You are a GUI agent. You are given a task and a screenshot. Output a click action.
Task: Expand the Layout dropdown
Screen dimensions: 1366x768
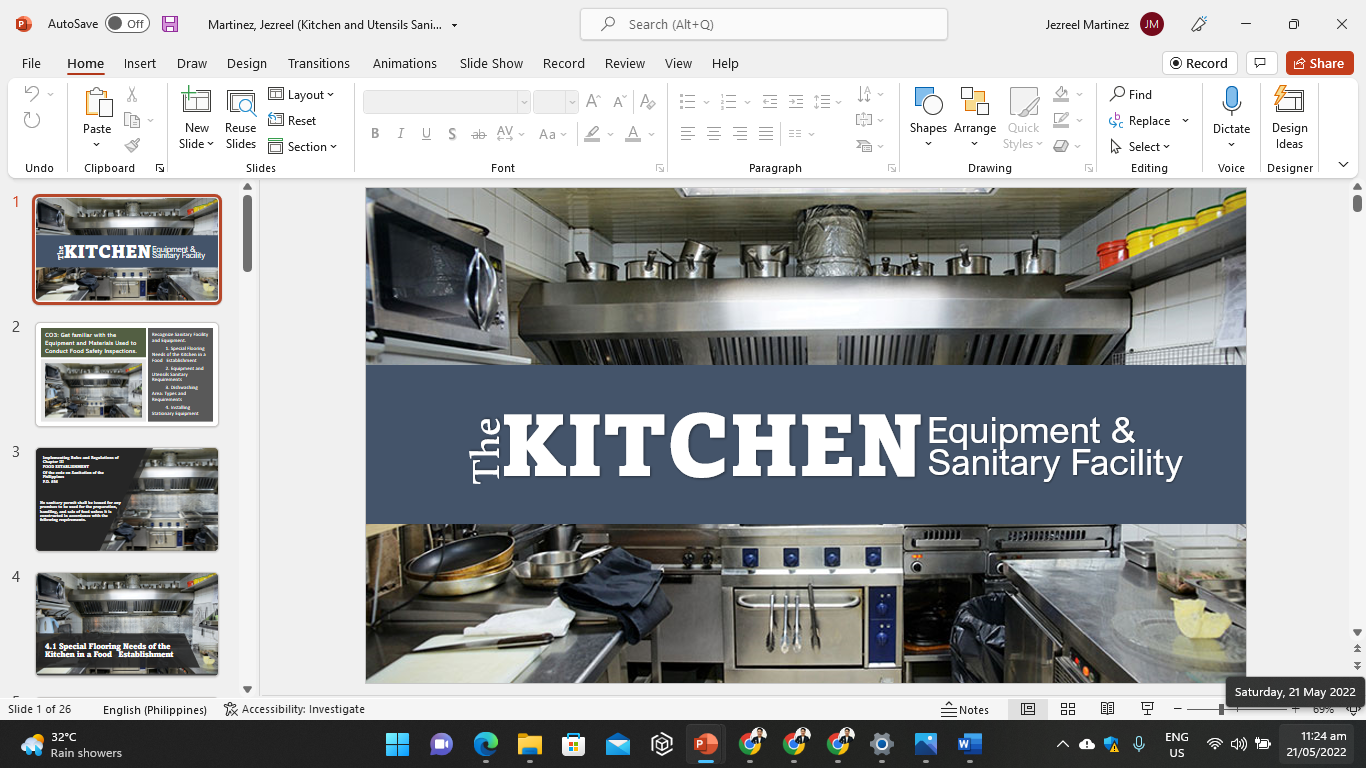coord(303,95)
